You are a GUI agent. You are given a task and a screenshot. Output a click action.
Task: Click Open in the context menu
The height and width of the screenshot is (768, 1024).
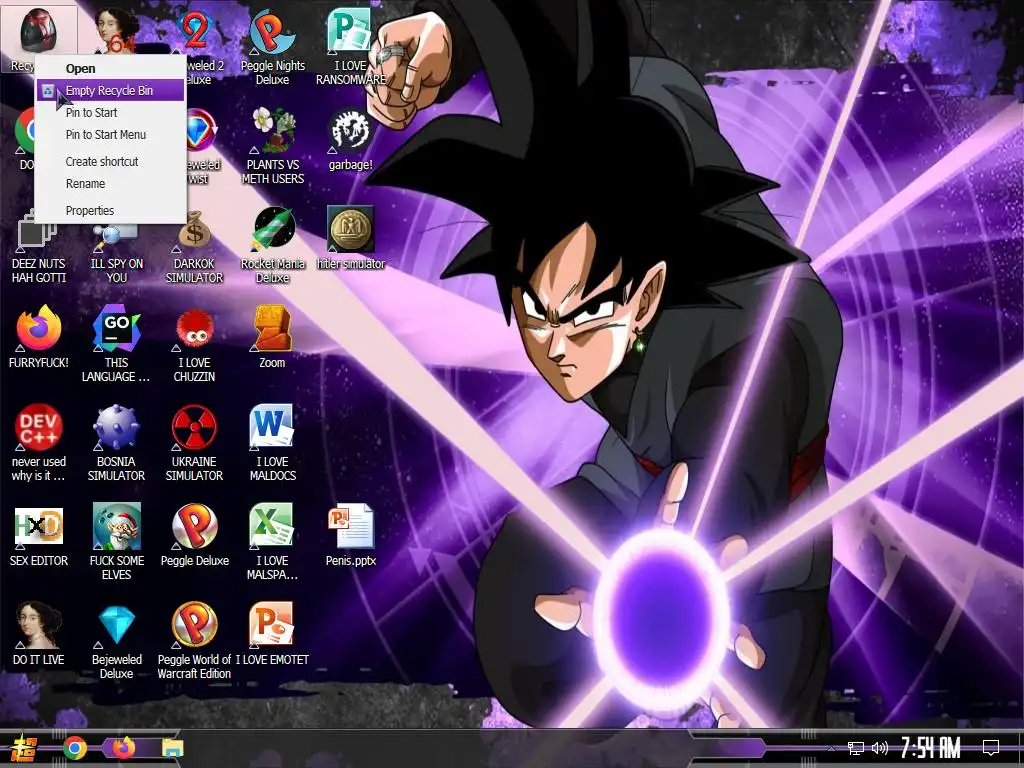pyautogui.click(x=80, y=69)
